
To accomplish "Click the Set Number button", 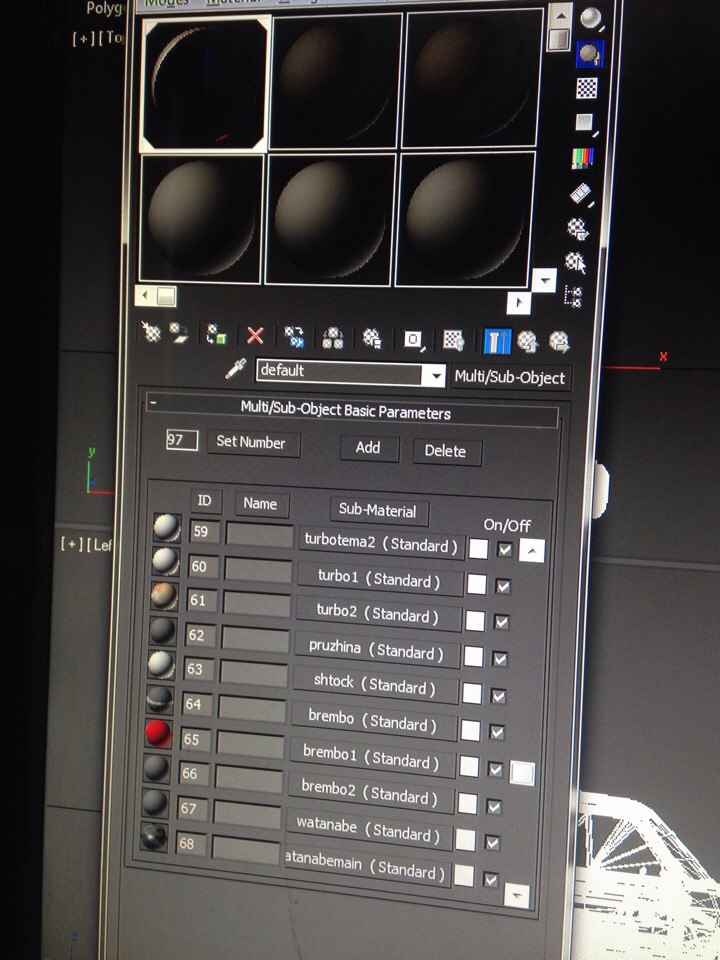I will 253,443.
